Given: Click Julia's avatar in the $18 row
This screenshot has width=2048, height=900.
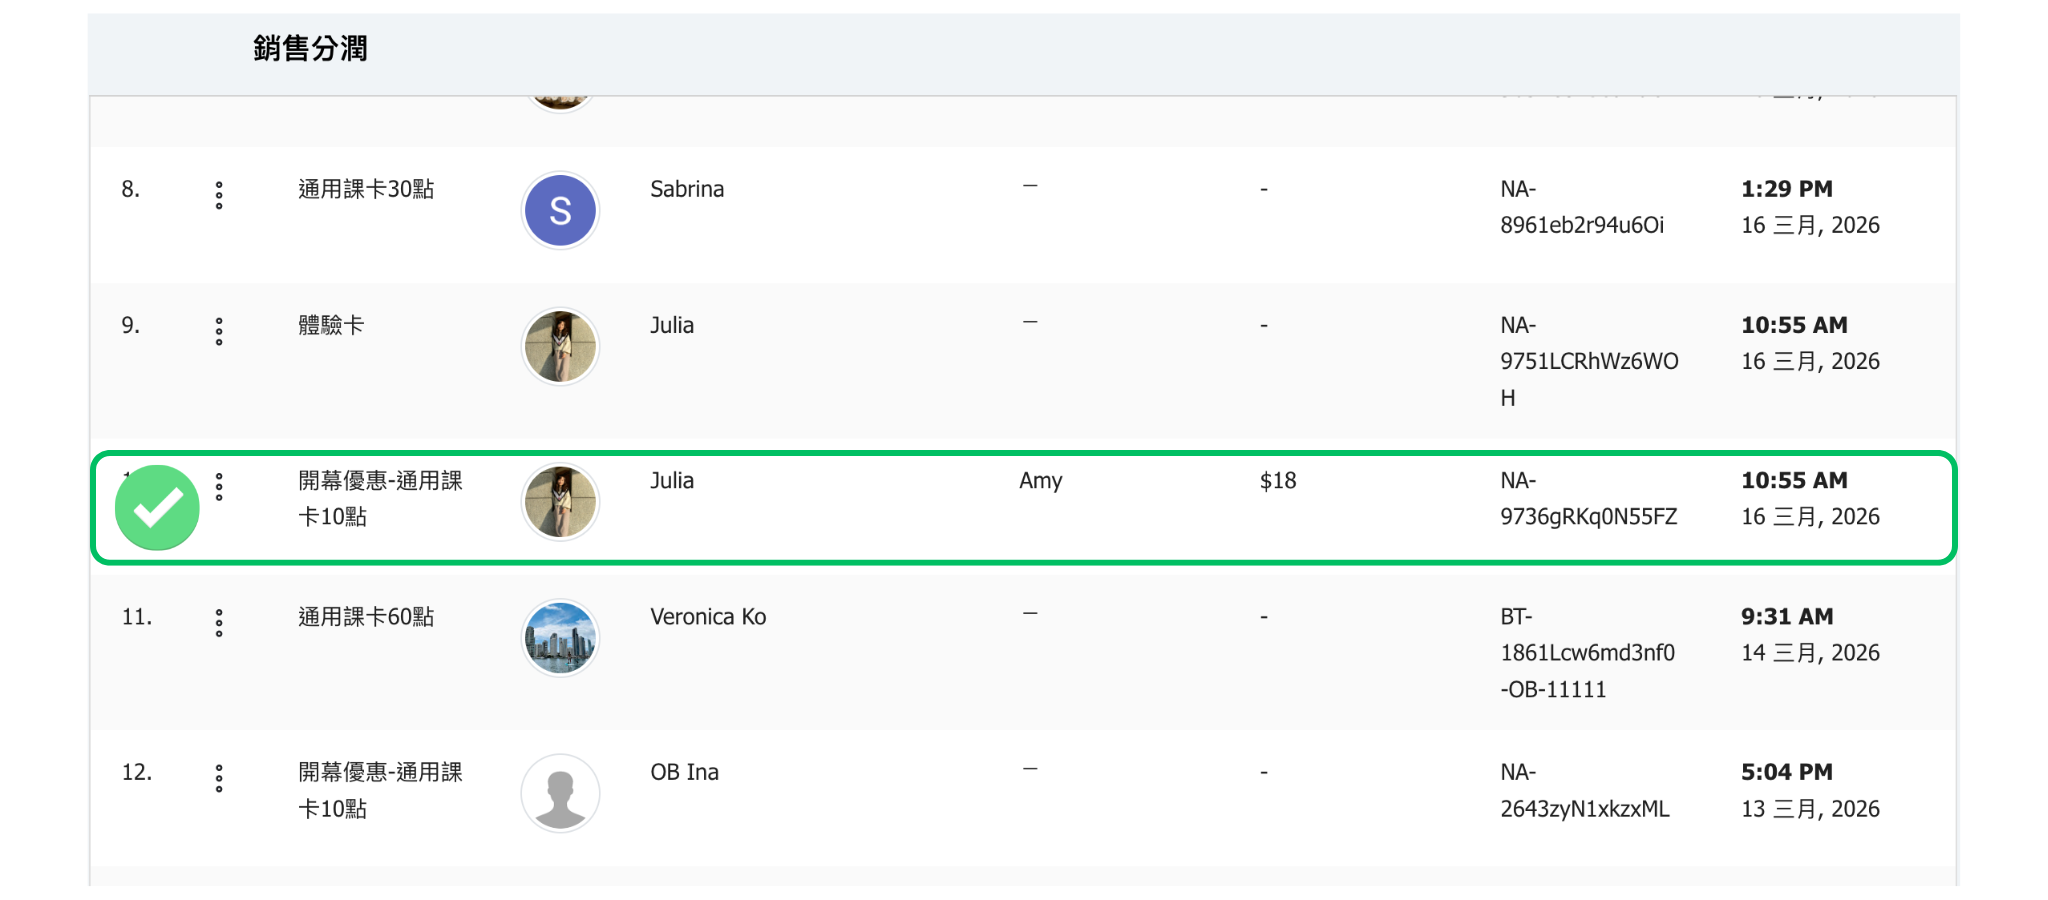Looking at the screenshot, I should pos(560,502).
